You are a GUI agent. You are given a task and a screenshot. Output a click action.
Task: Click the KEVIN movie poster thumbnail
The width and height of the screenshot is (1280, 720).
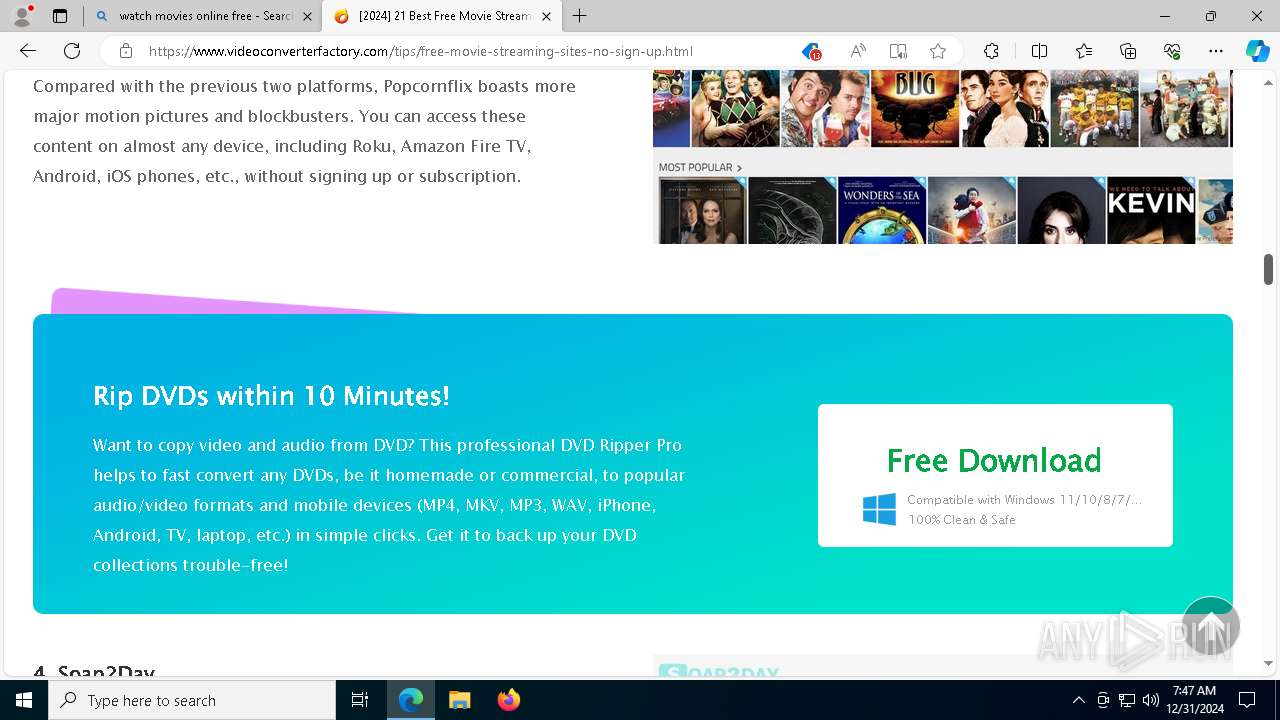1151,210
